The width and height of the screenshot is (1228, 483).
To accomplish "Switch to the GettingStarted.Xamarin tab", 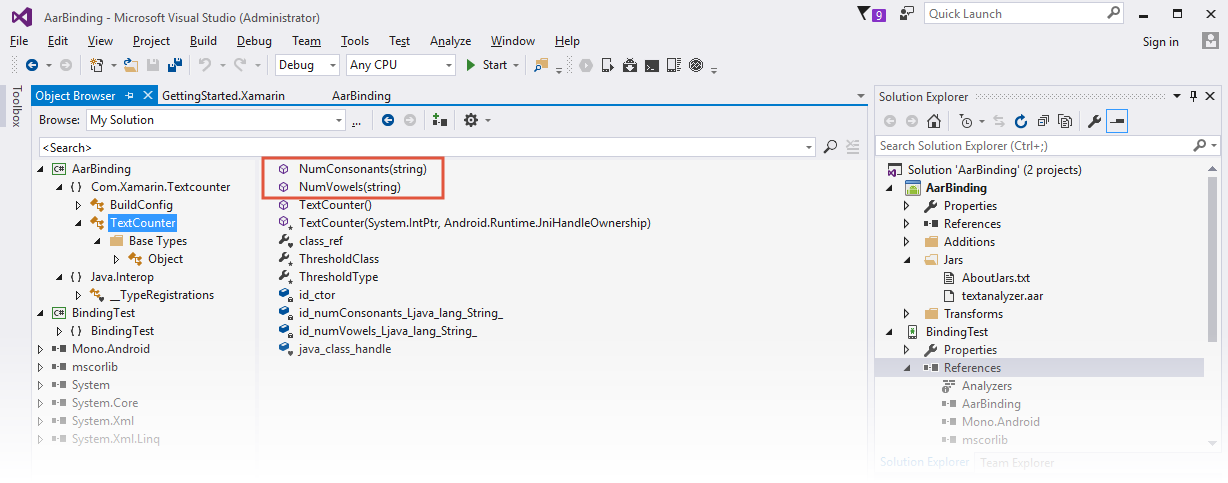I will (223, 96).
